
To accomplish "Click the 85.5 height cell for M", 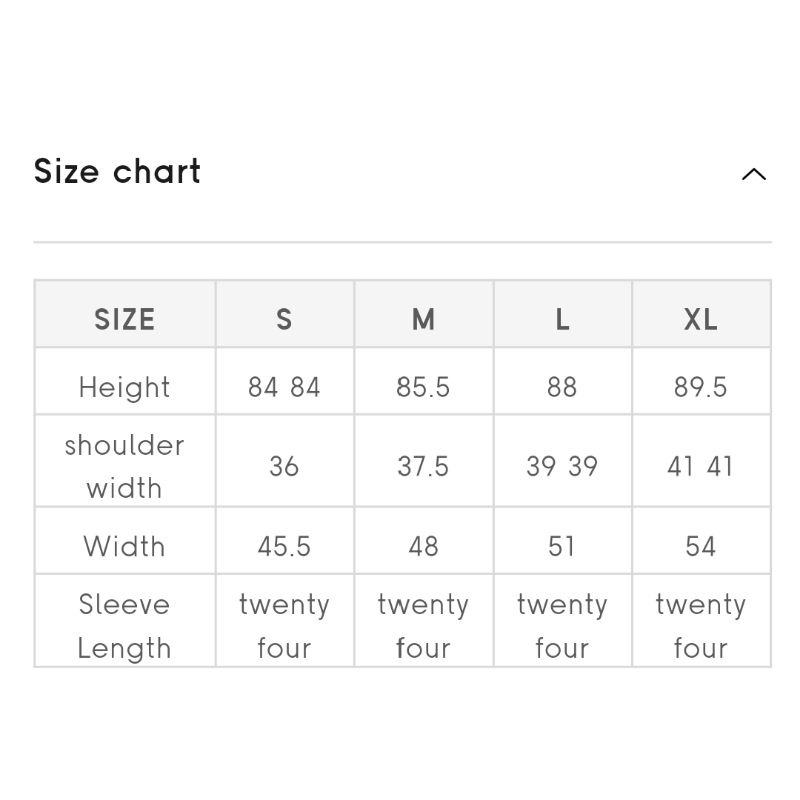I will point(423,387).
